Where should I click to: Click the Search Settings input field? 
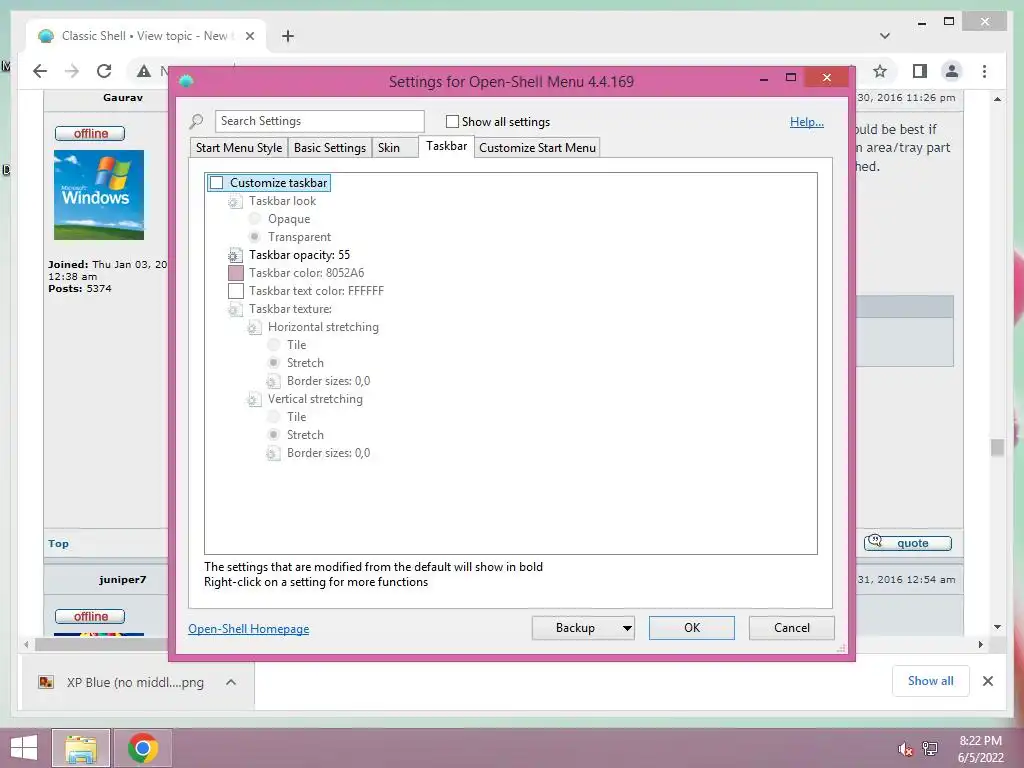click(319, 121)
